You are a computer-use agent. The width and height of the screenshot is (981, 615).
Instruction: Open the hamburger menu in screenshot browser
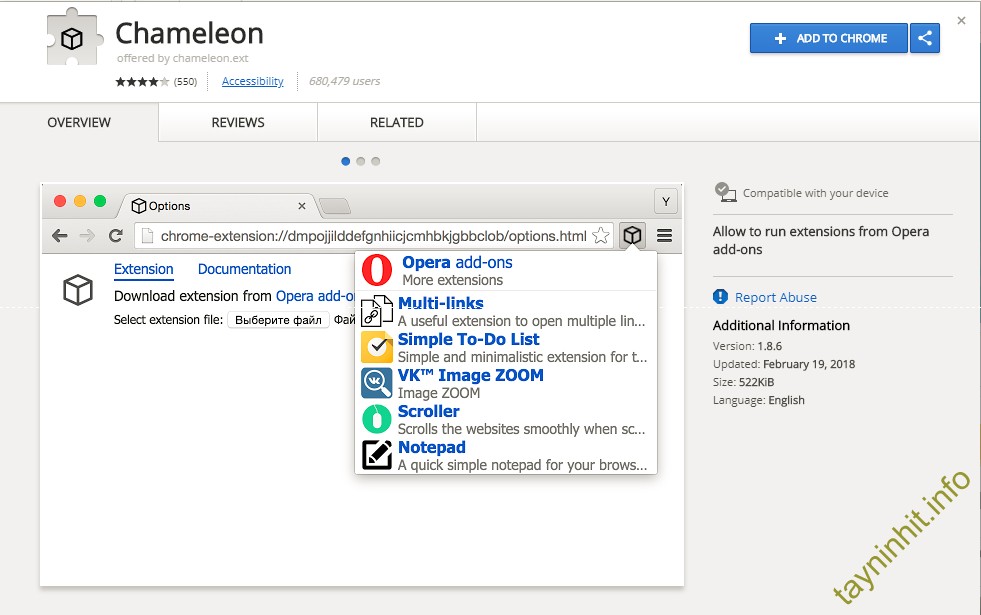click(664, 236)
